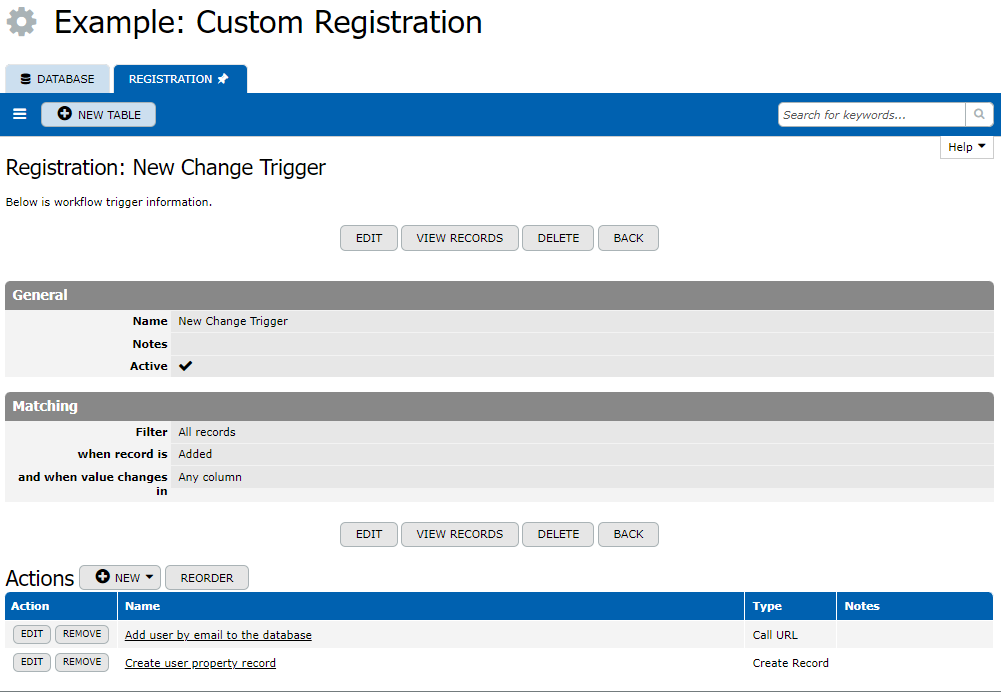The width and height of the screenshot is (1001, 696).
Task: Type in the Search for keywords field
Action: (x=871, y=115)
